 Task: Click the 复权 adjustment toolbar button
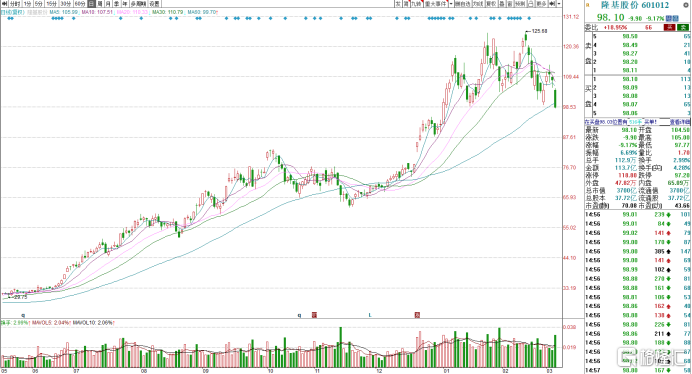click(x=491, y=4)
